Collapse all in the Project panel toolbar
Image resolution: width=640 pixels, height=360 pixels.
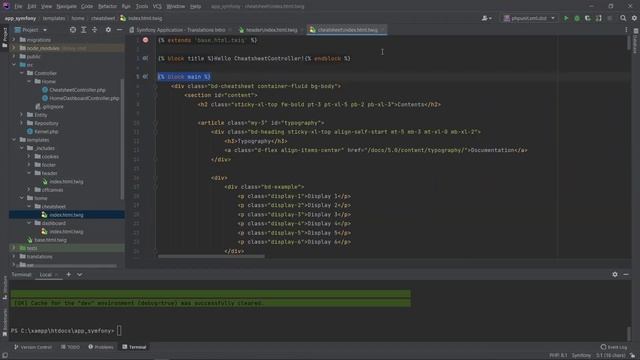(x=95, y=30)
